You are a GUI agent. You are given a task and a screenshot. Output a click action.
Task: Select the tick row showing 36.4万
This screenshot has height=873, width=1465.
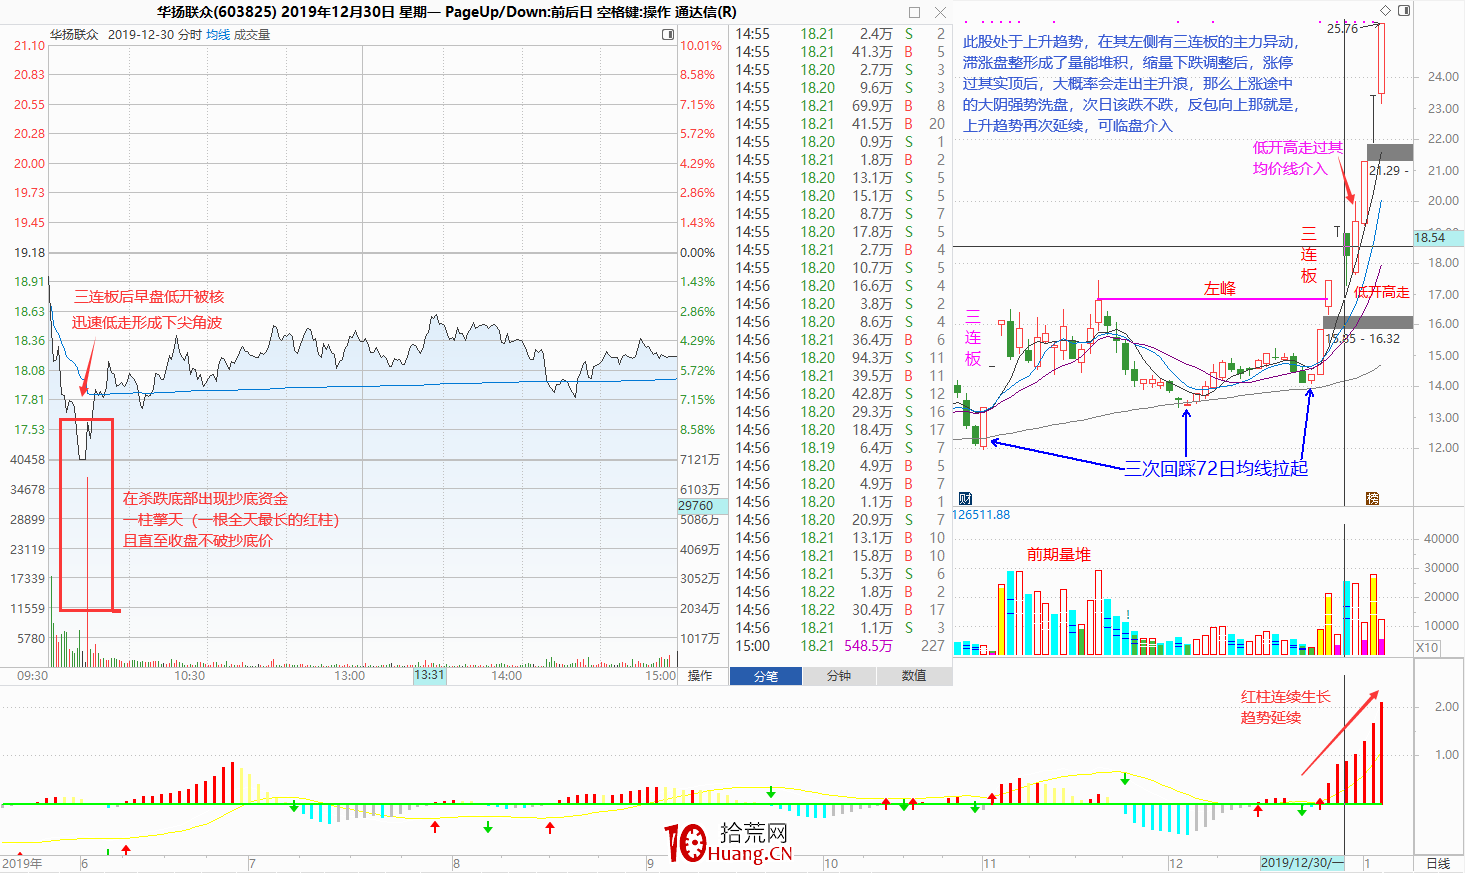click(840, 340)
